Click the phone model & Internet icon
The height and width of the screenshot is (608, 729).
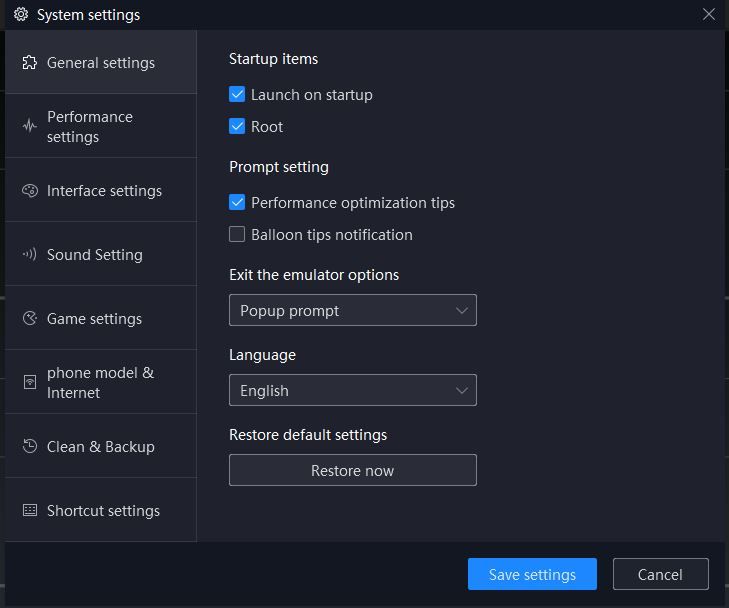click(30, 383)
